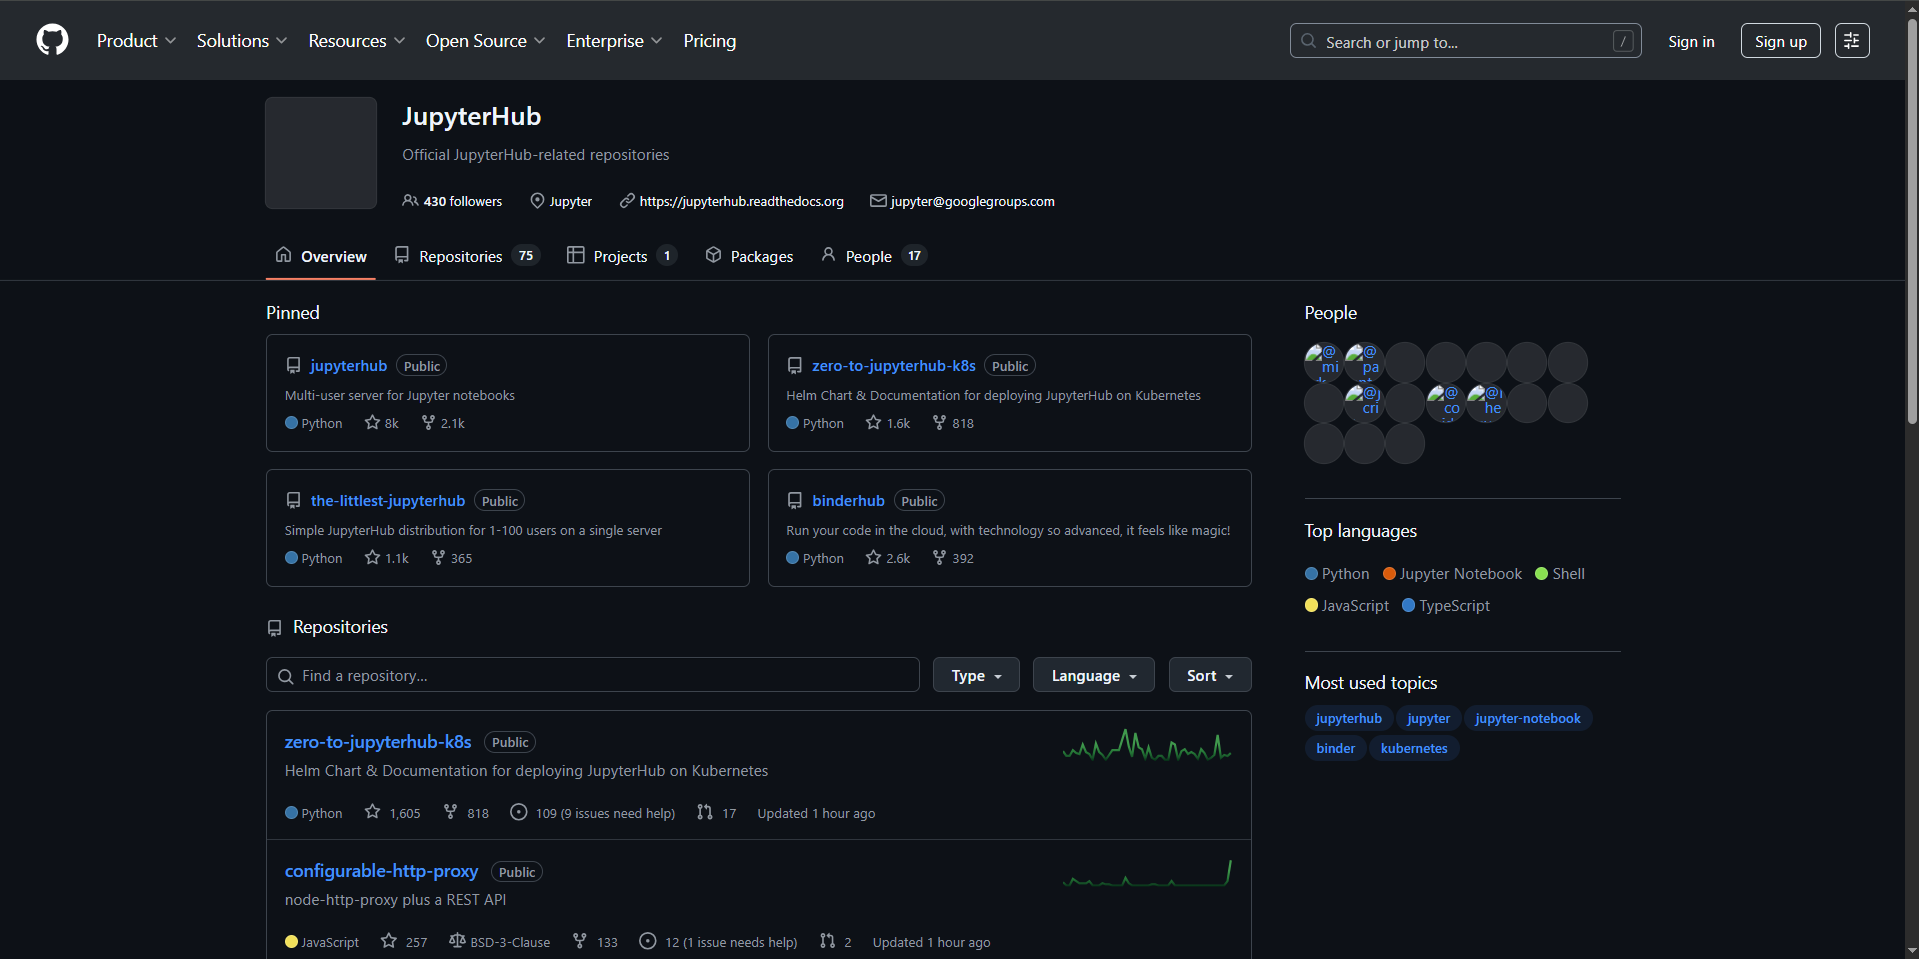Filter by Python in Top languages
This screenshot has width=1919, height=959.
(1337, 574)
